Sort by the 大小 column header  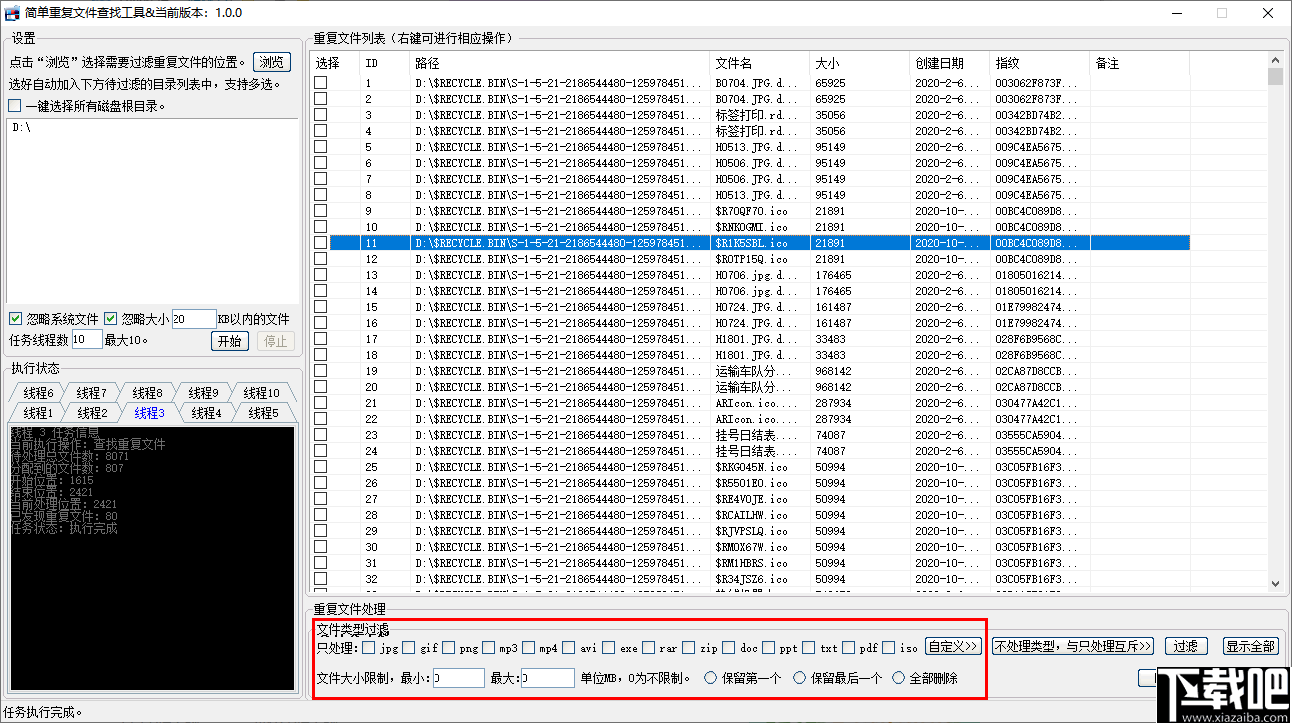pos(860,63)
